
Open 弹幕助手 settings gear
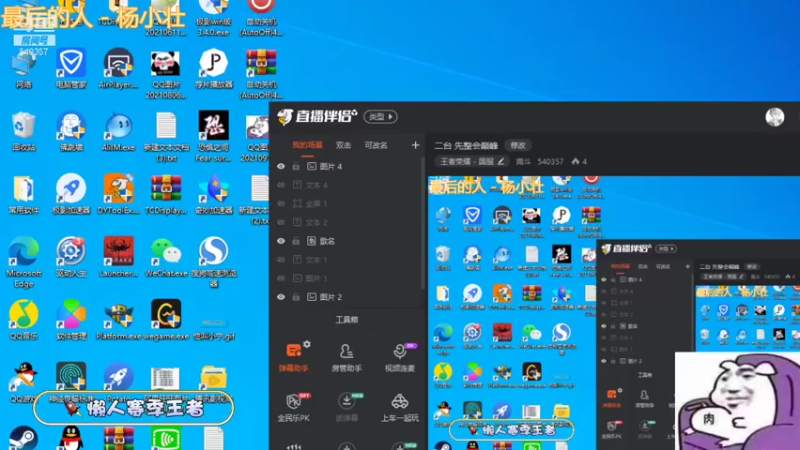pos(307,344)
